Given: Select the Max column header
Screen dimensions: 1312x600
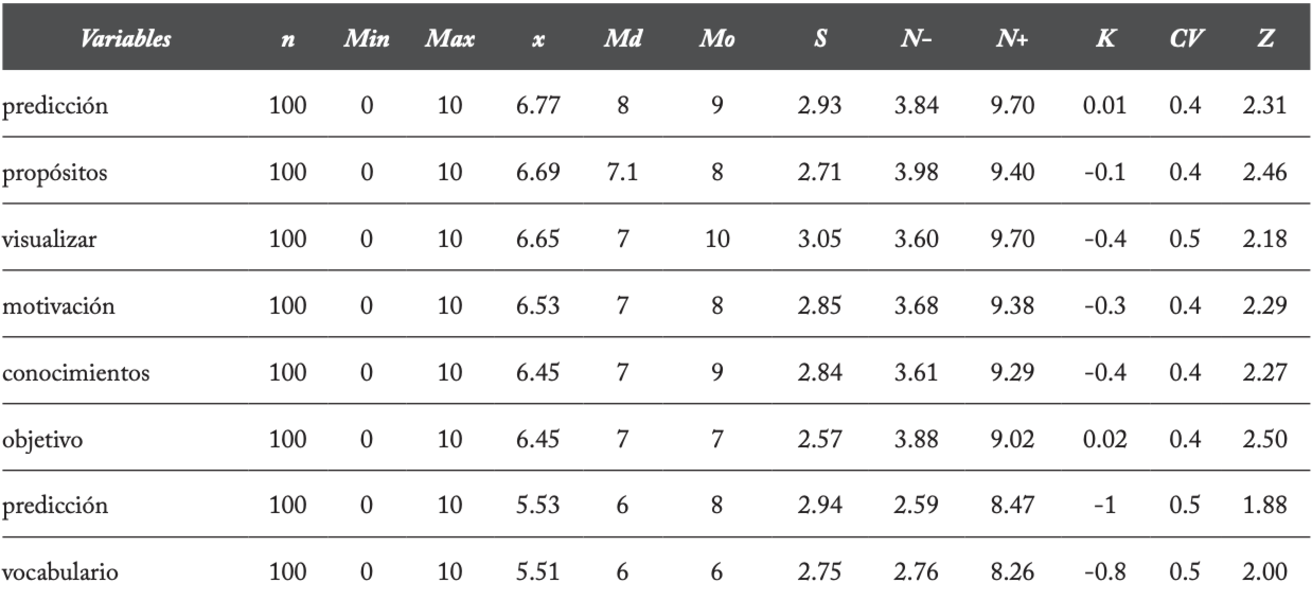Looking at the screenshot, I should click(448, 41).
